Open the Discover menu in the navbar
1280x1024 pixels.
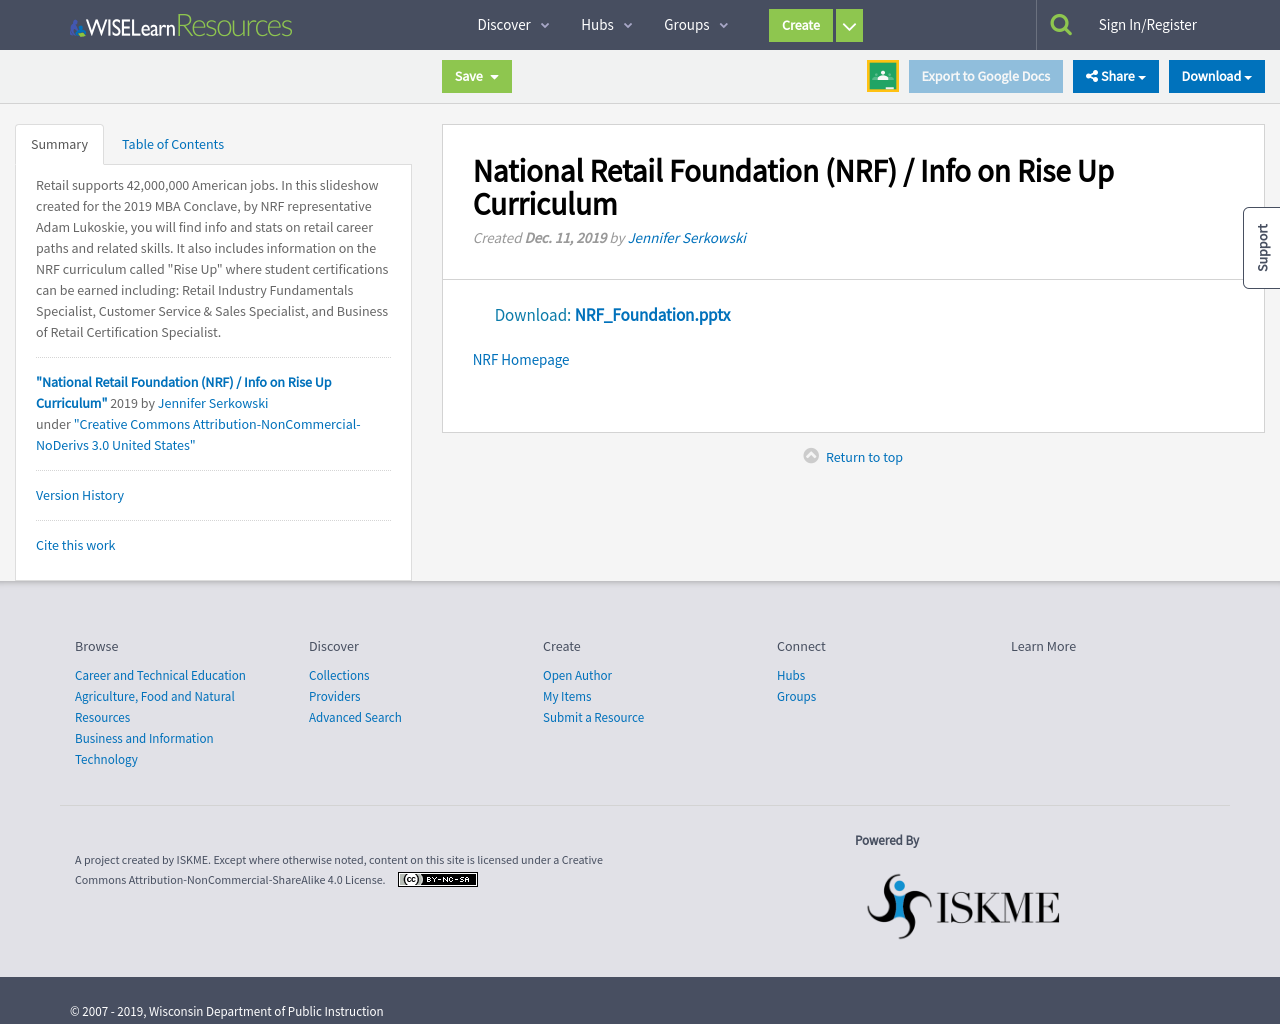(505, 24)
